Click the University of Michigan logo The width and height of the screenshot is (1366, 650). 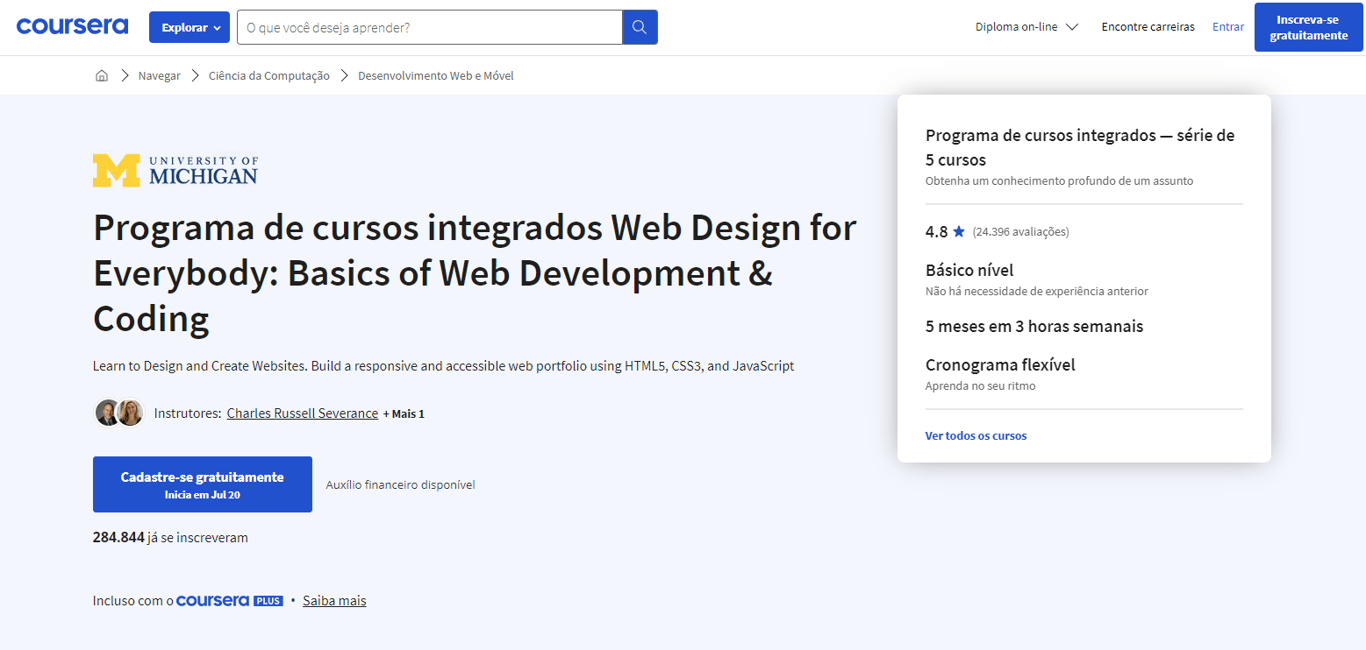pyautogui.click(x=174, y=169)
